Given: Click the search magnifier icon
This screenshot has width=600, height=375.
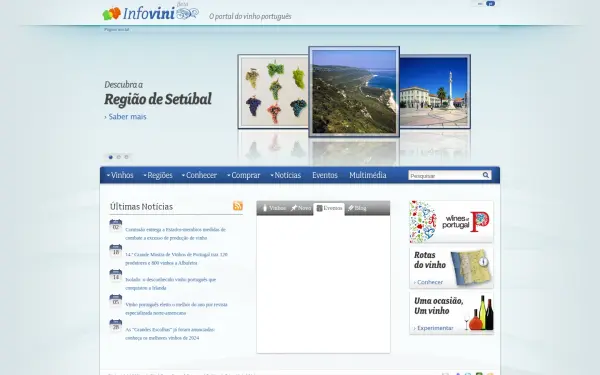Looking at the screenshot, I should pos(486,175).
